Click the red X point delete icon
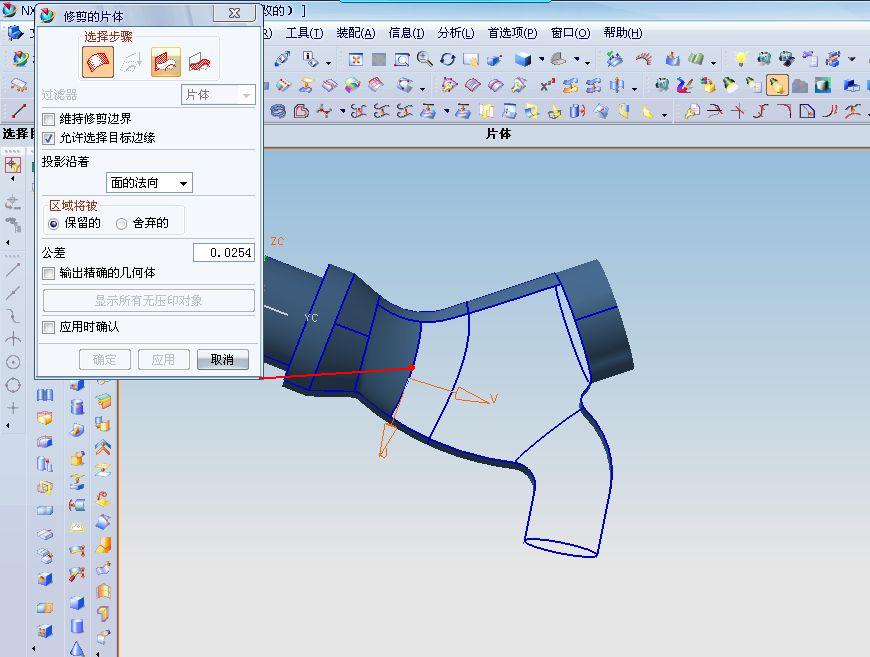This screenshot has height=657, width=870. tap(547, 85)
